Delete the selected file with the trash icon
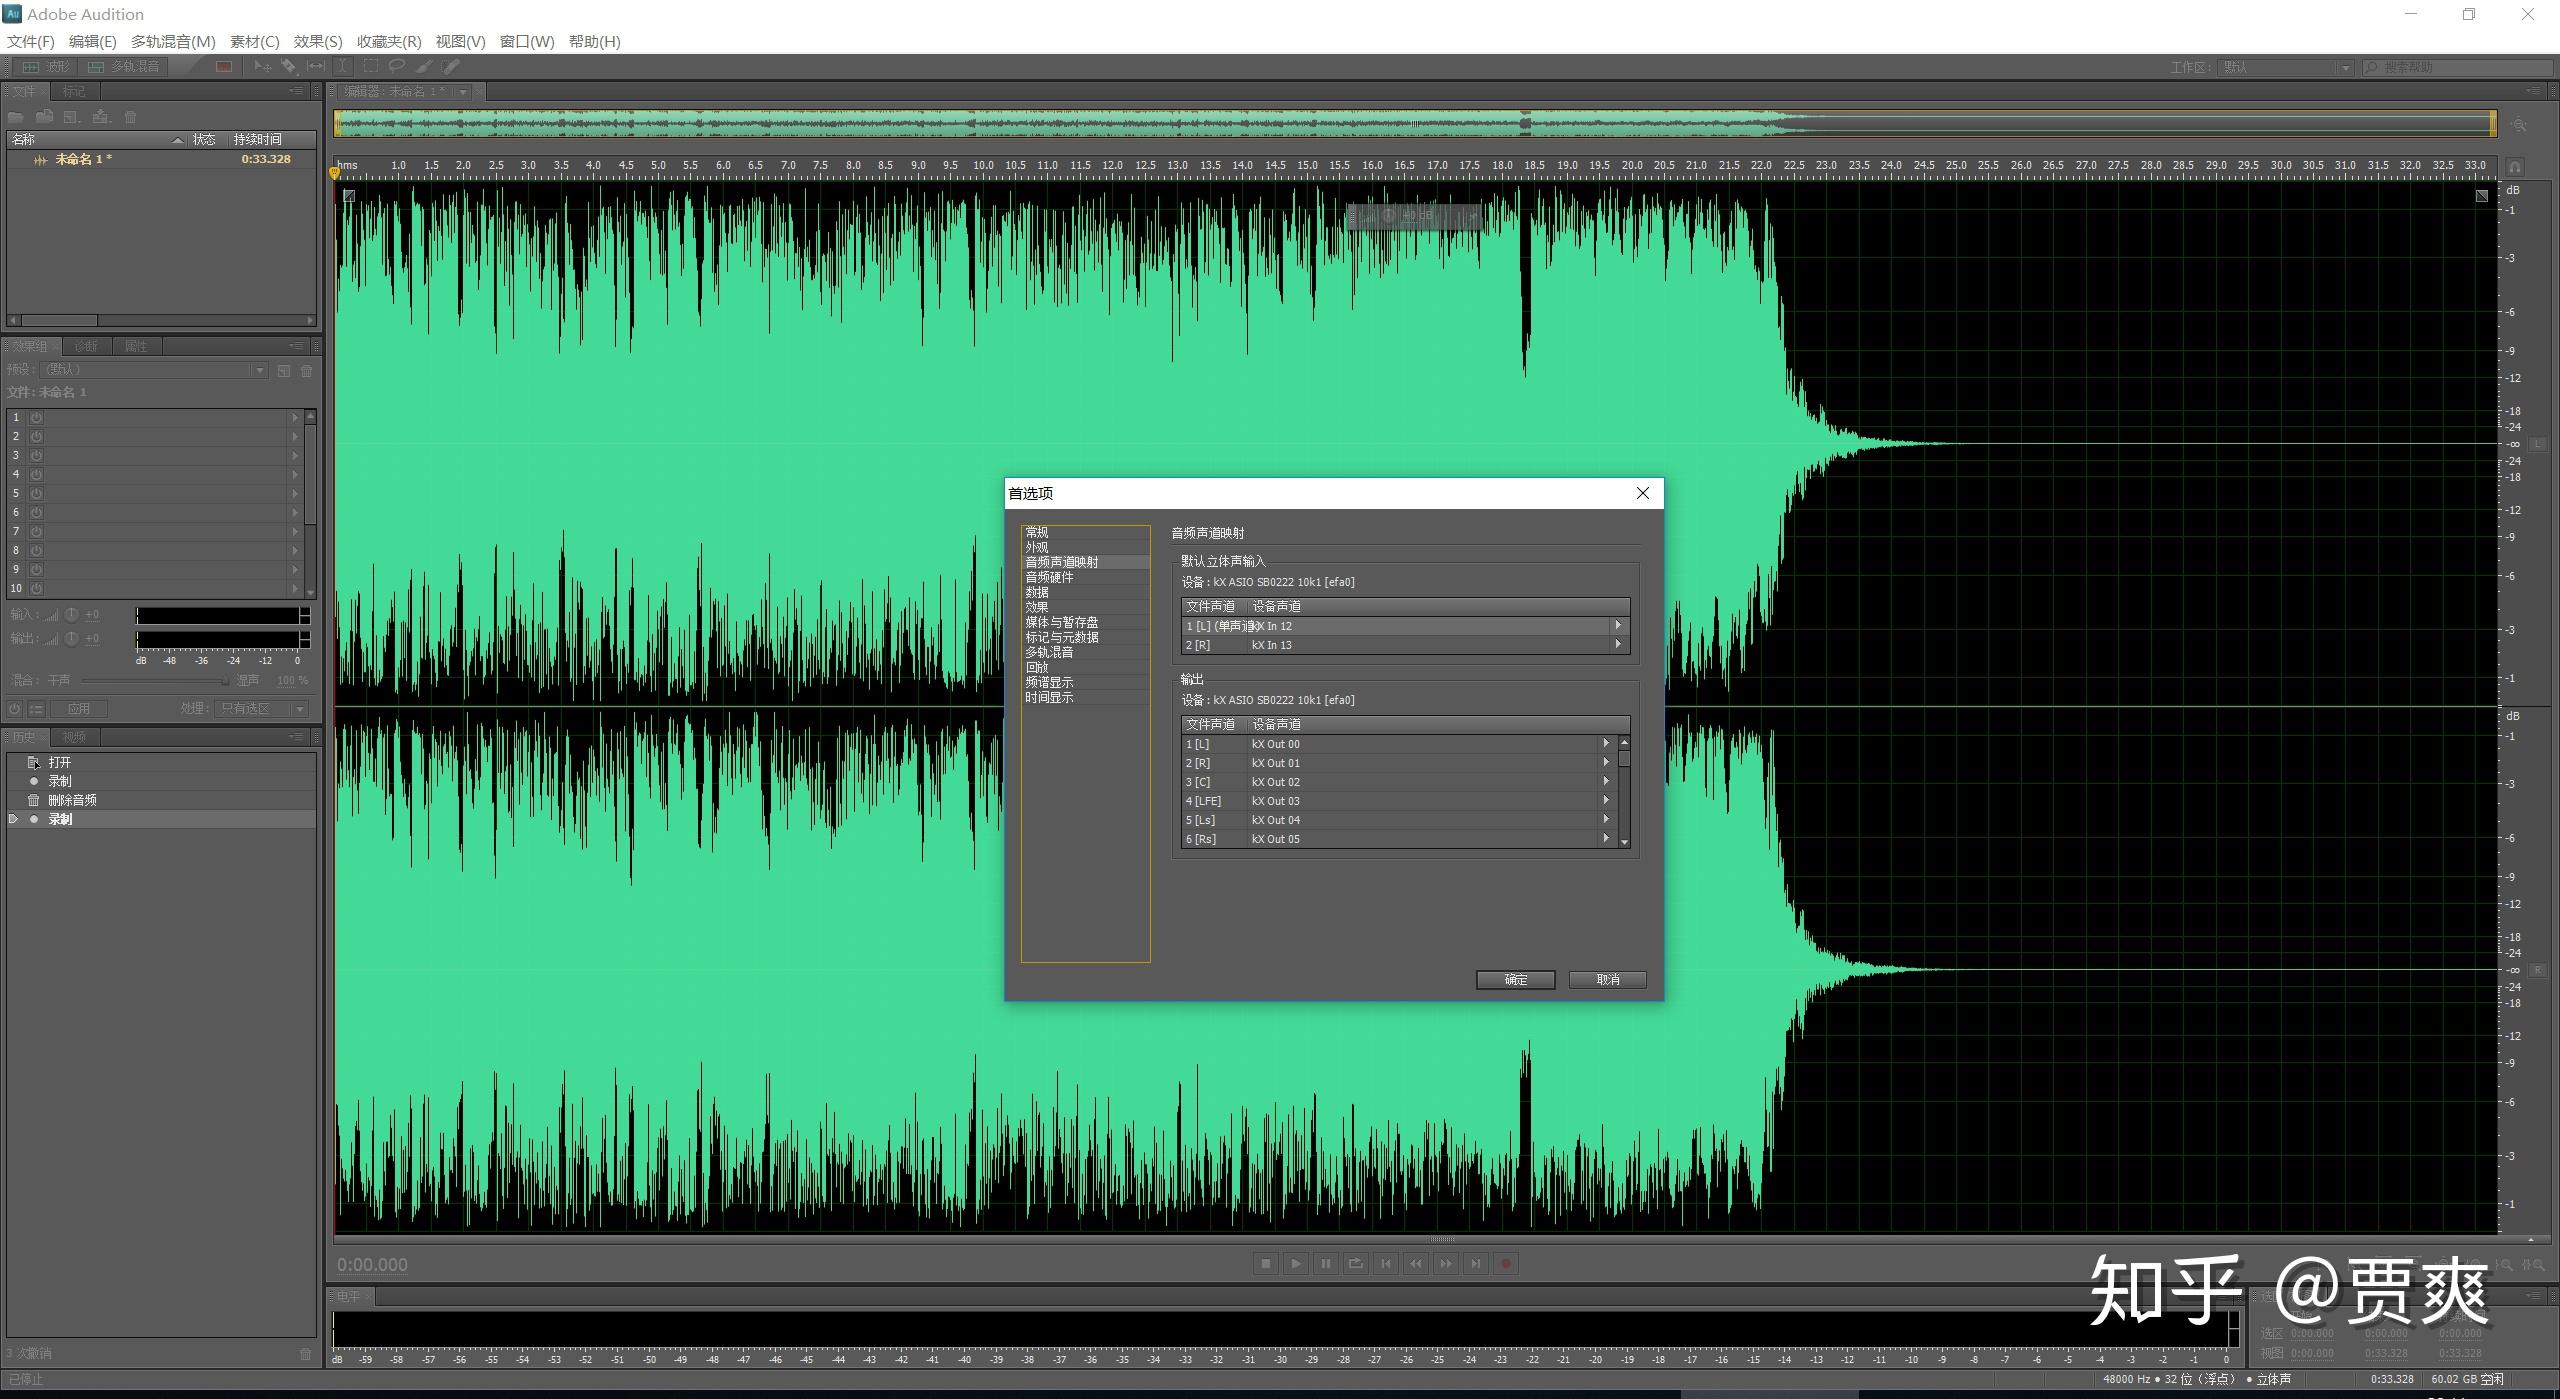The height and width of the screenshot is (1399, 2560). [130, 117]
